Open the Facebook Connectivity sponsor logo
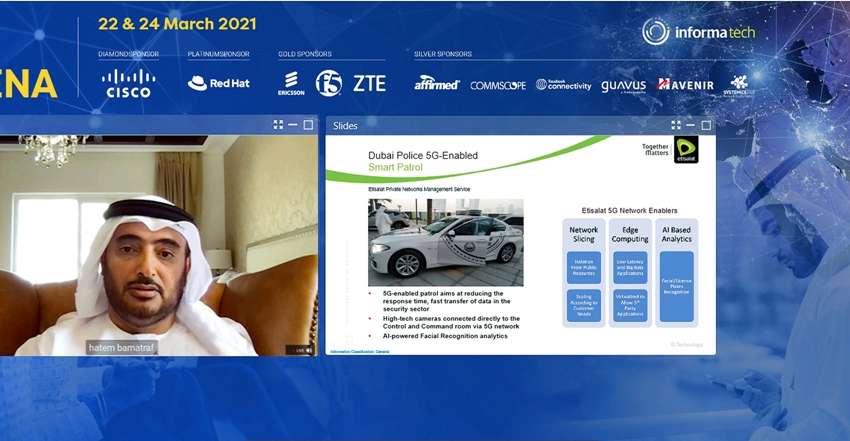 click(563, 85)
